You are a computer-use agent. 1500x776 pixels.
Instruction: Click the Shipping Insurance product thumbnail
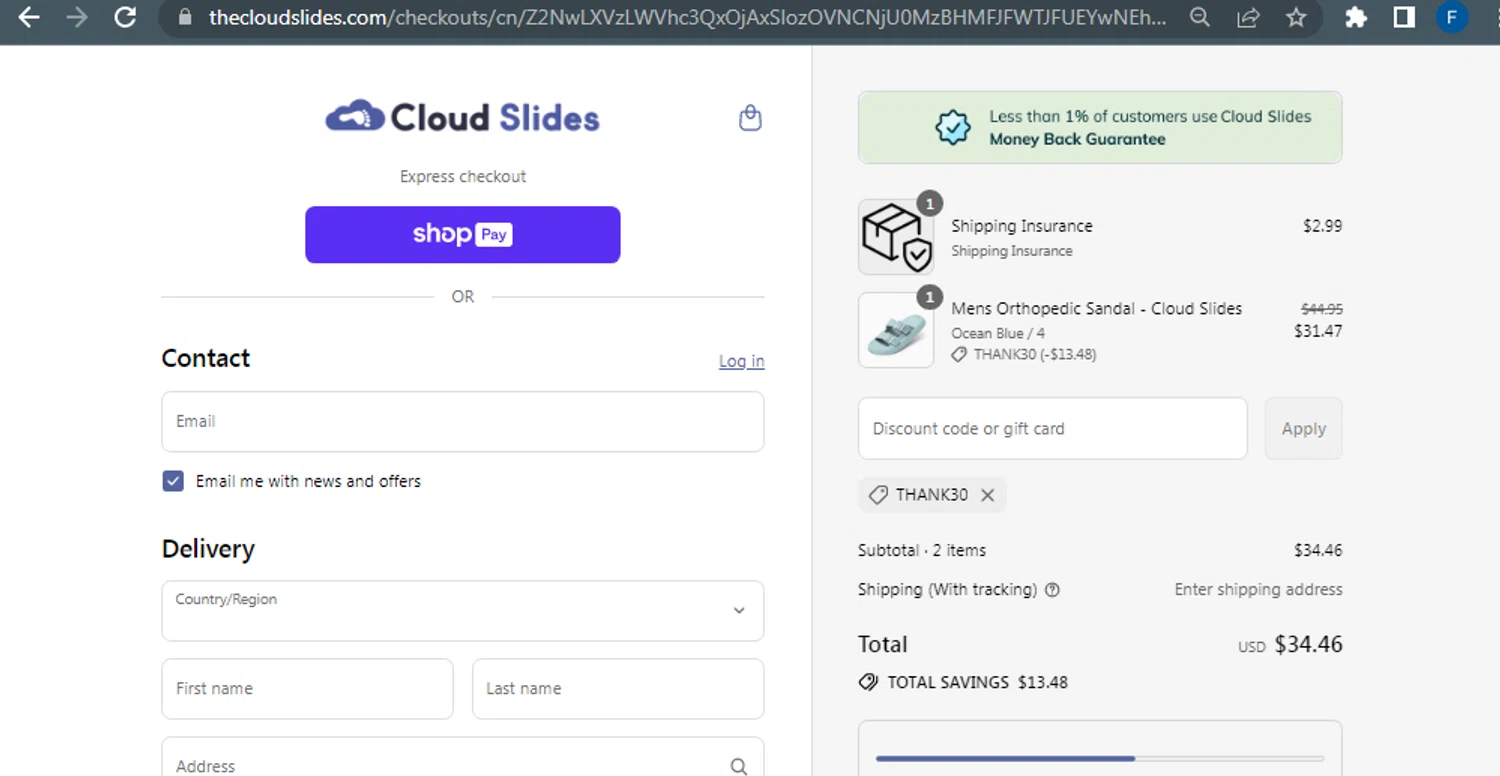point(896,237)
